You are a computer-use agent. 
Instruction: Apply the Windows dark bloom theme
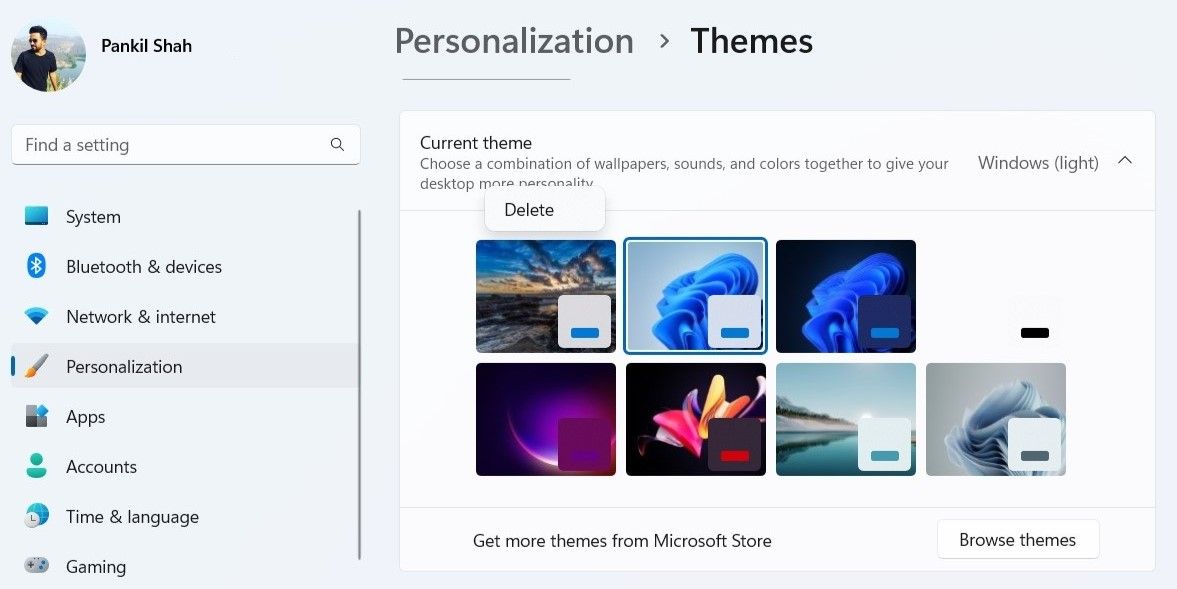click(x=846, y=296)
